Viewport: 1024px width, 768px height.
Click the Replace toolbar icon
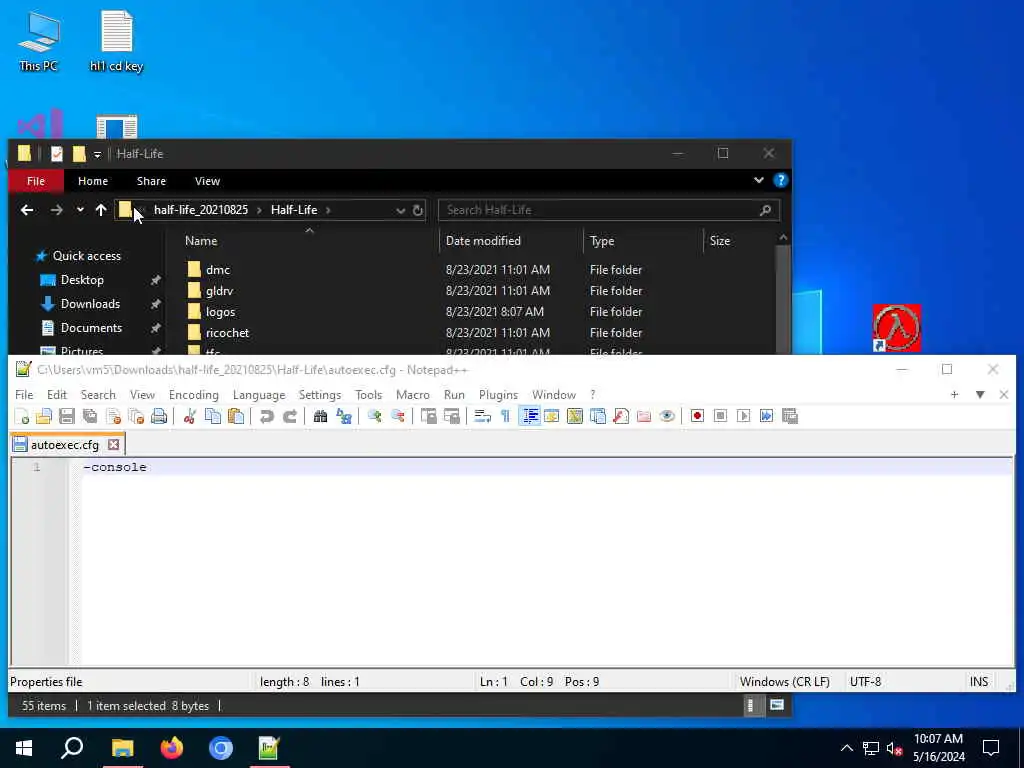pos(344,416)
